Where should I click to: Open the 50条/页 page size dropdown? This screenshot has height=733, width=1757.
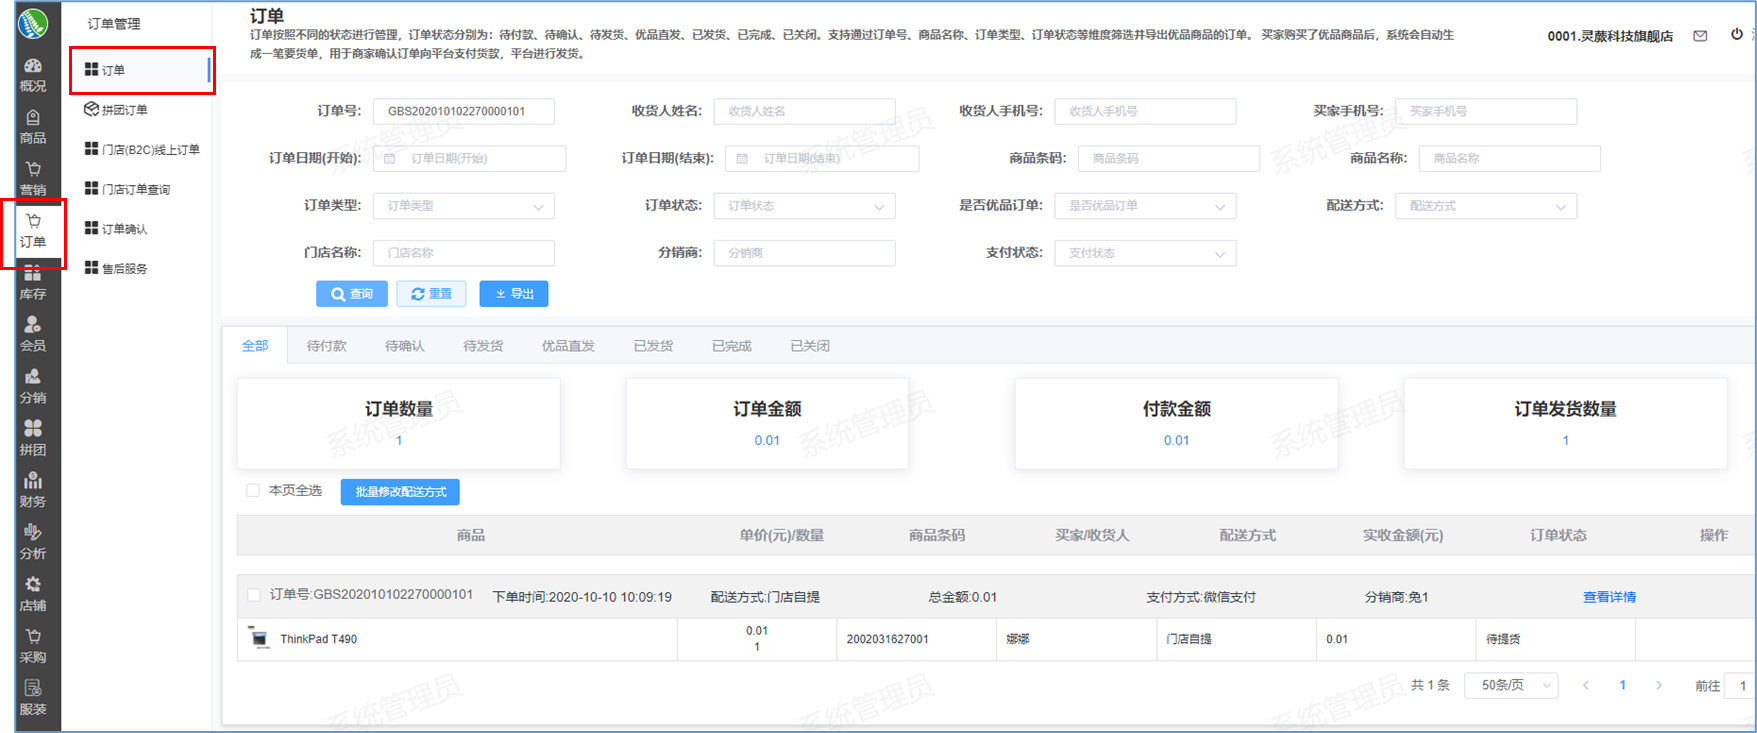coord(1511,685)
